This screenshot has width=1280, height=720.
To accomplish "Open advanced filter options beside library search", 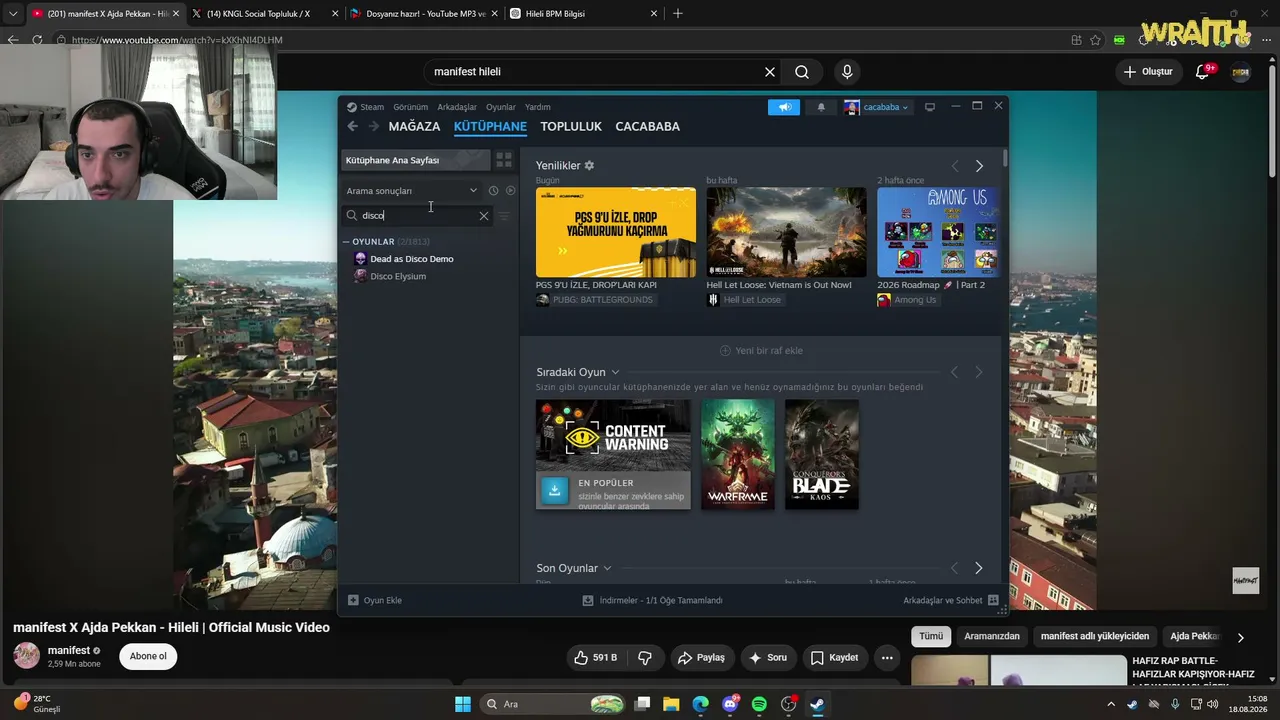I will click(504, 216).
